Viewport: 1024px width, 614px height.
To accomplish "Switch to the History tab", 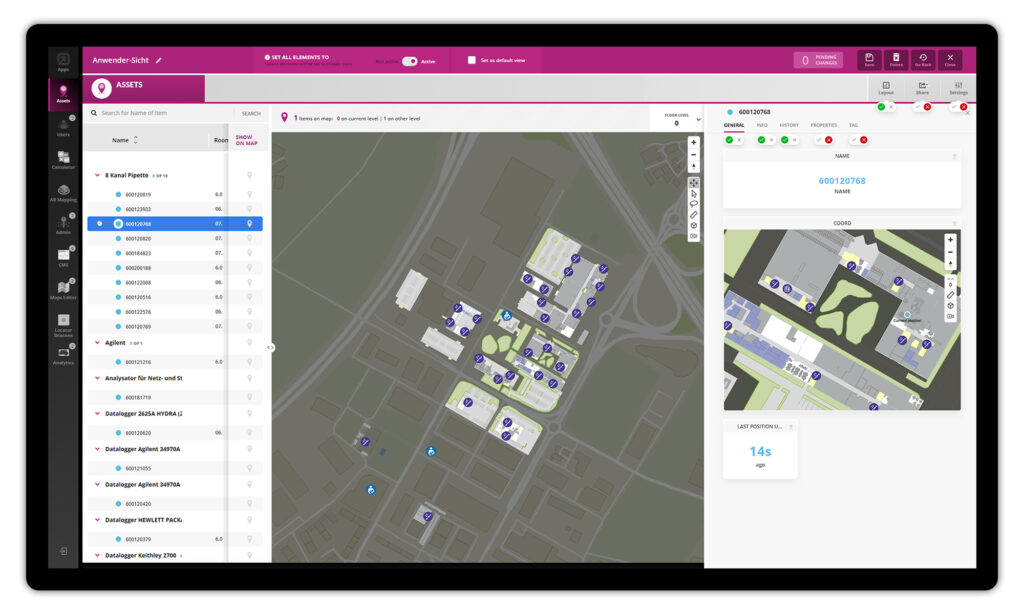I will pos(789,125).
